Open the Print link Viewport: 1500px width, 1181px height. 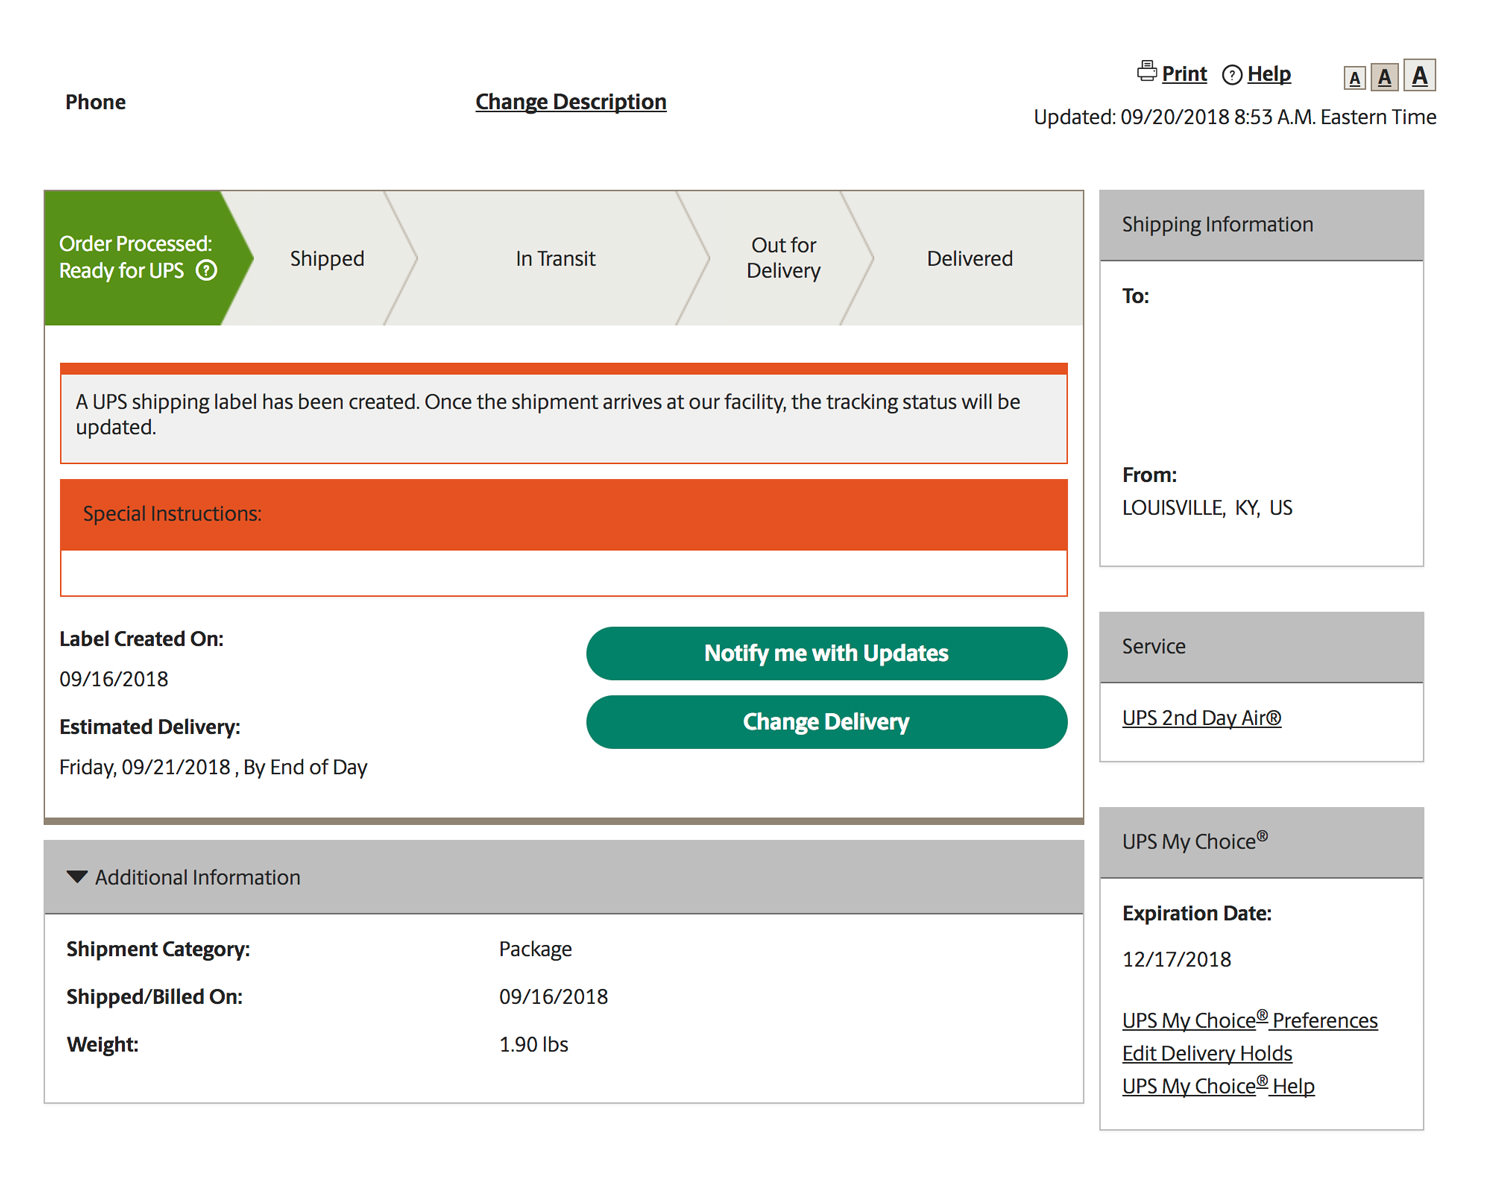tap(1184, 74)
